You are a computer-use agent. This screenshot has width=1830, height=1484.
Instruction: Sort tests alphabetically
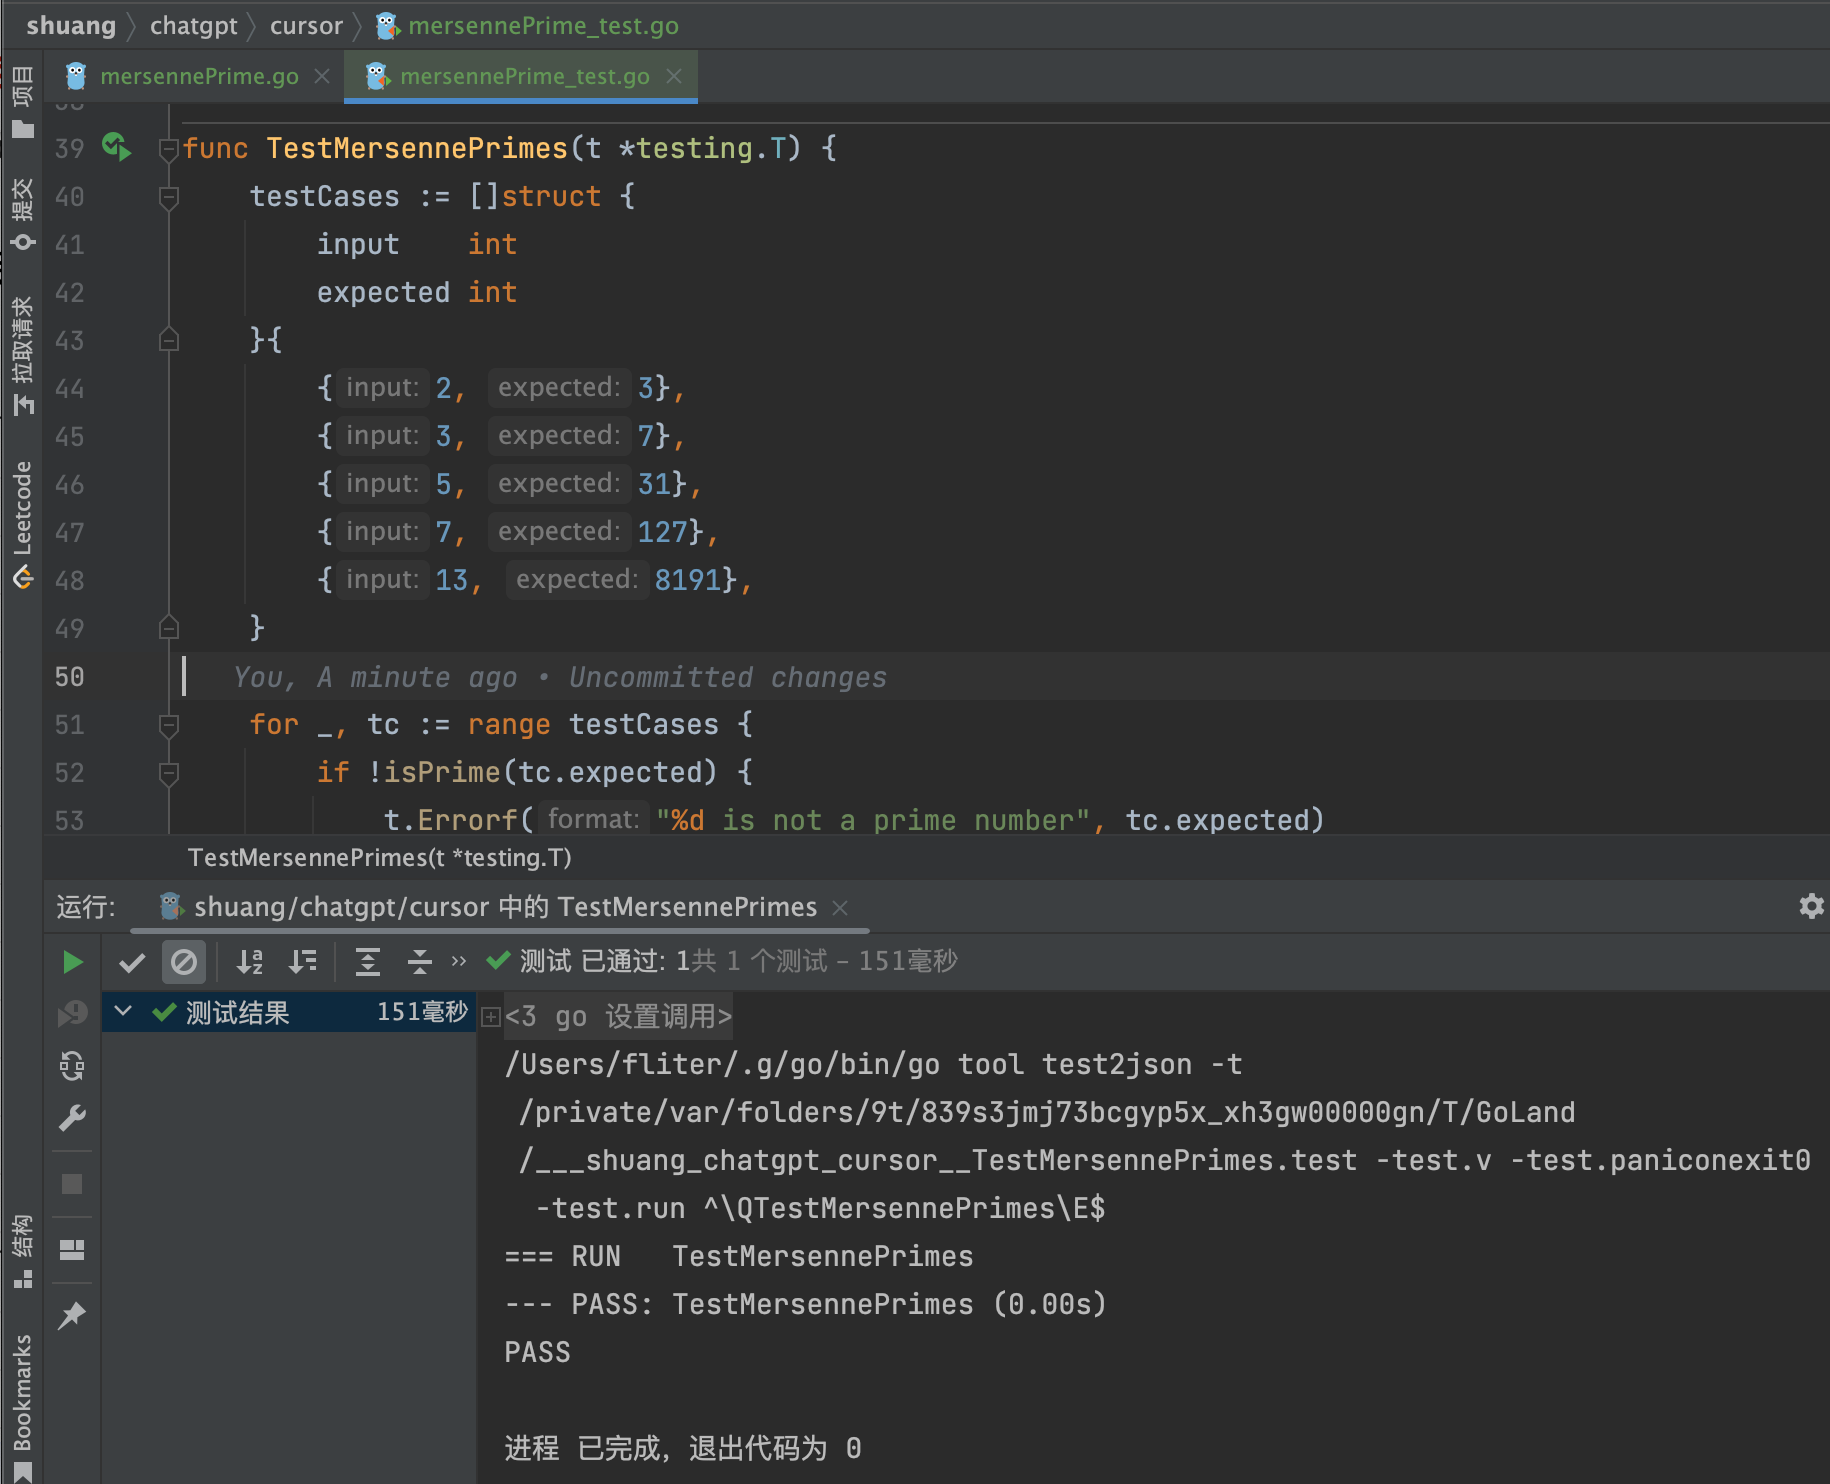click(x=250, y=962)
